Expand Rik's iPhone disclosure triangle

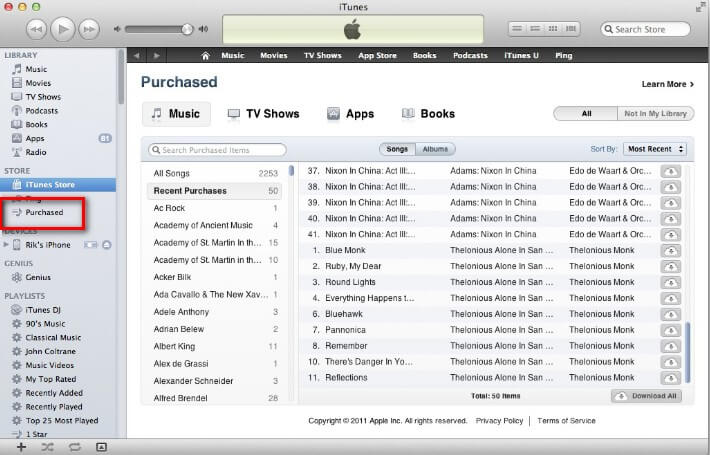[x=6, y=245]
